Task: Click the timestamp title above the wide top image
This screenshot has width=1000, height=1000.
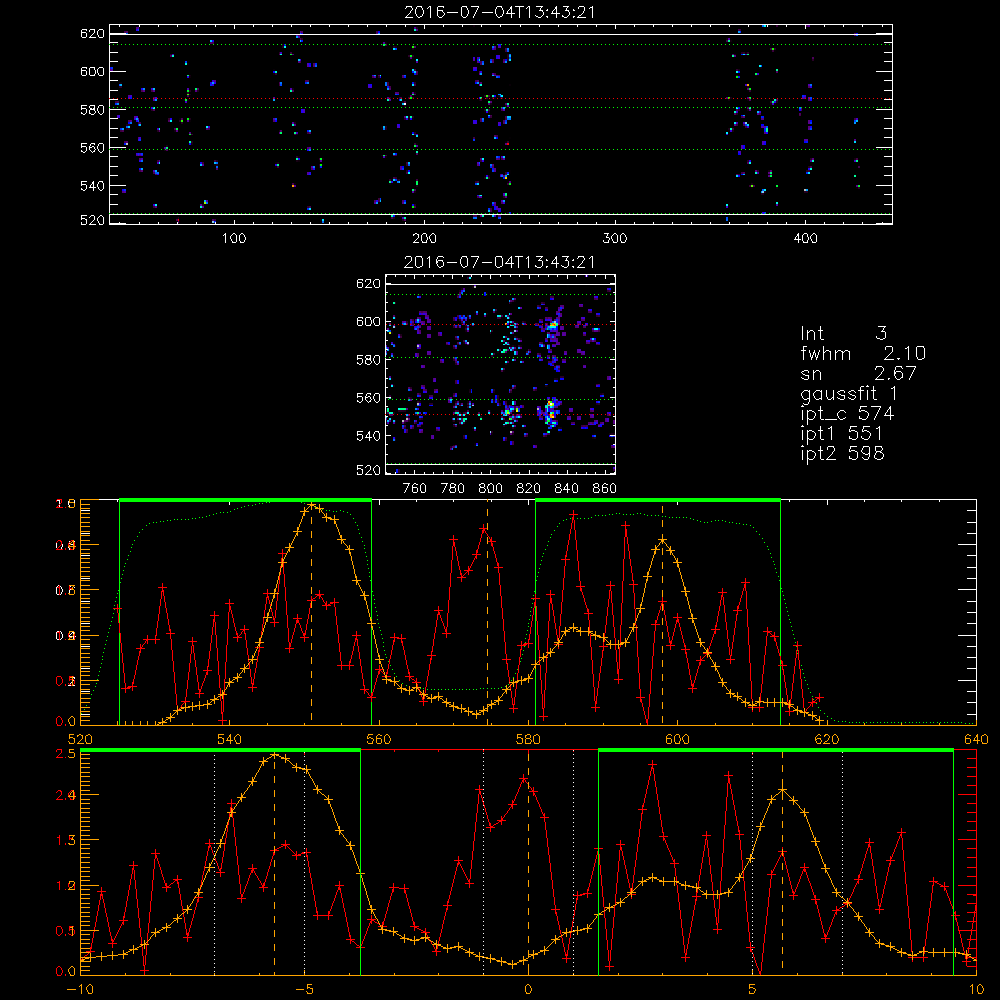Action: click(x=500, y=12)
